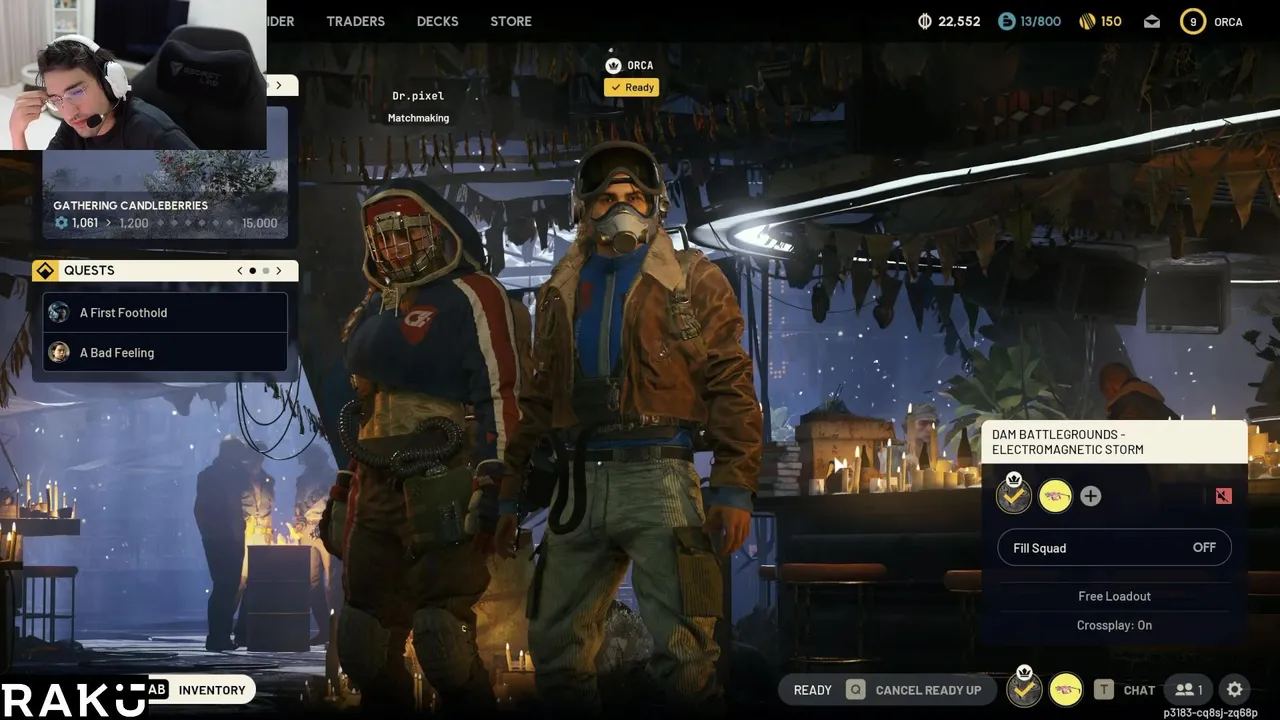
Task: Go to next quests page chevron
Action: (x=278, y=271)
